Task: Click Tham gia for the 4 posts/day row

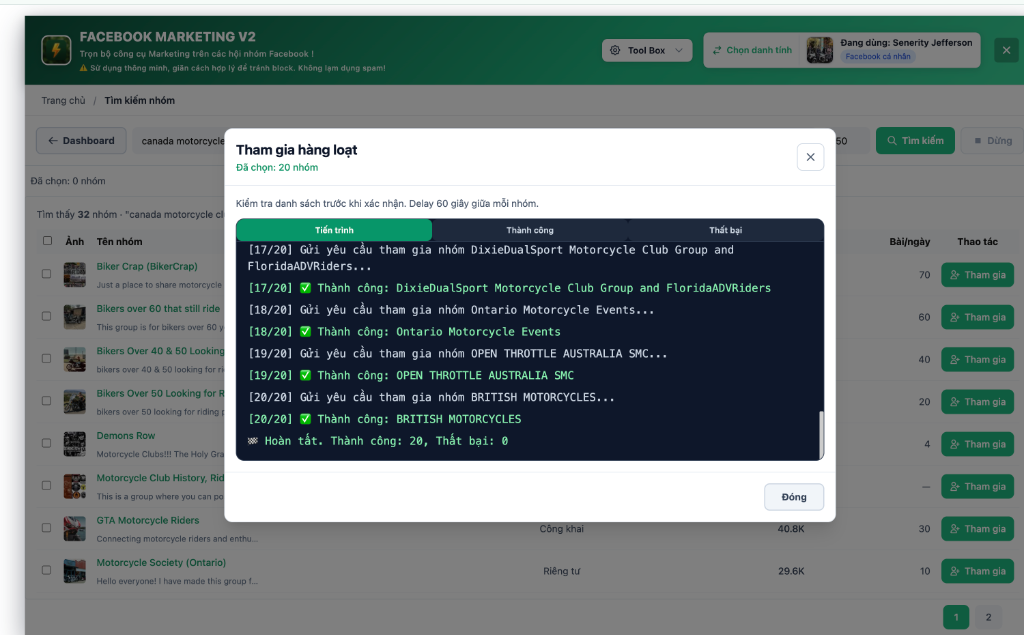Action: coord(978,444)
